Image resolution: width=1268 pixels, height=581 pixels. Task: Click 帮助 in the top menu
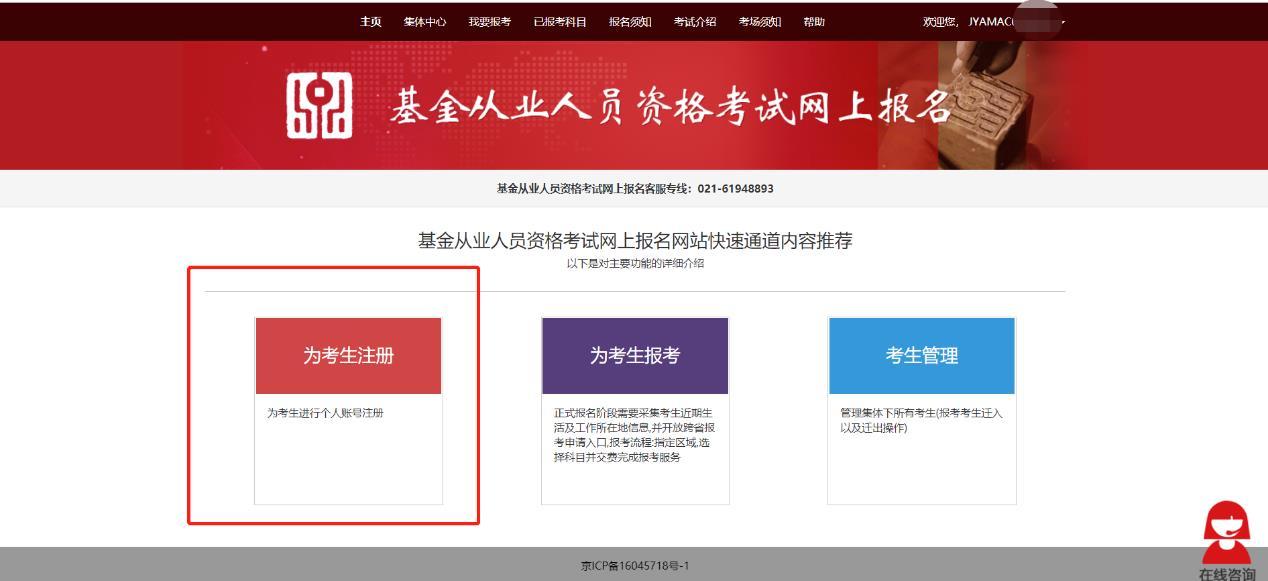tap(814, 22)
